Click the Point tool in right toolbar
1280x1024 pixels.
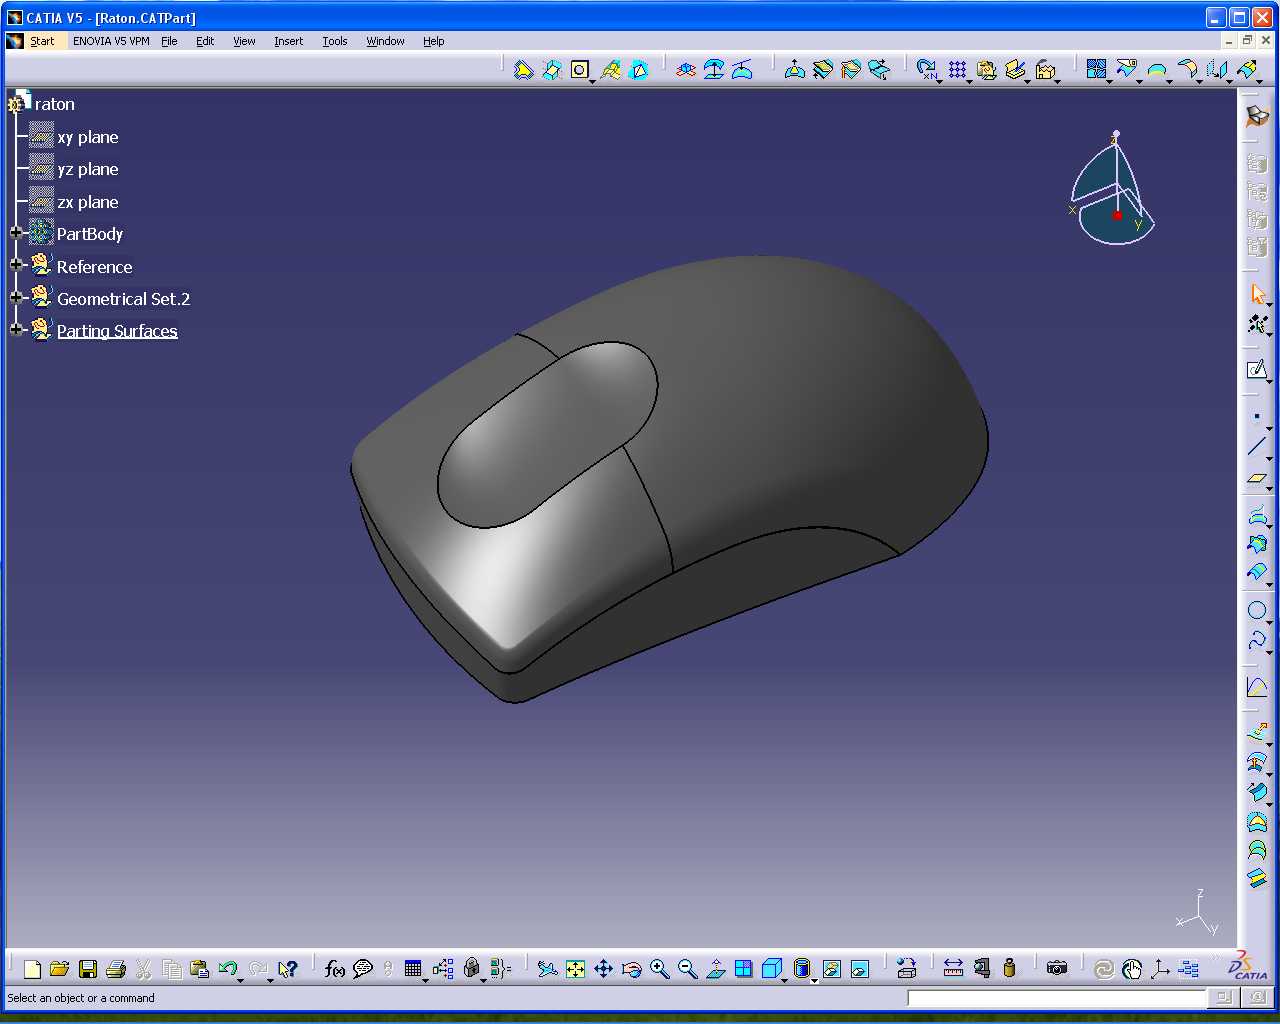(x=1257, y=416)
